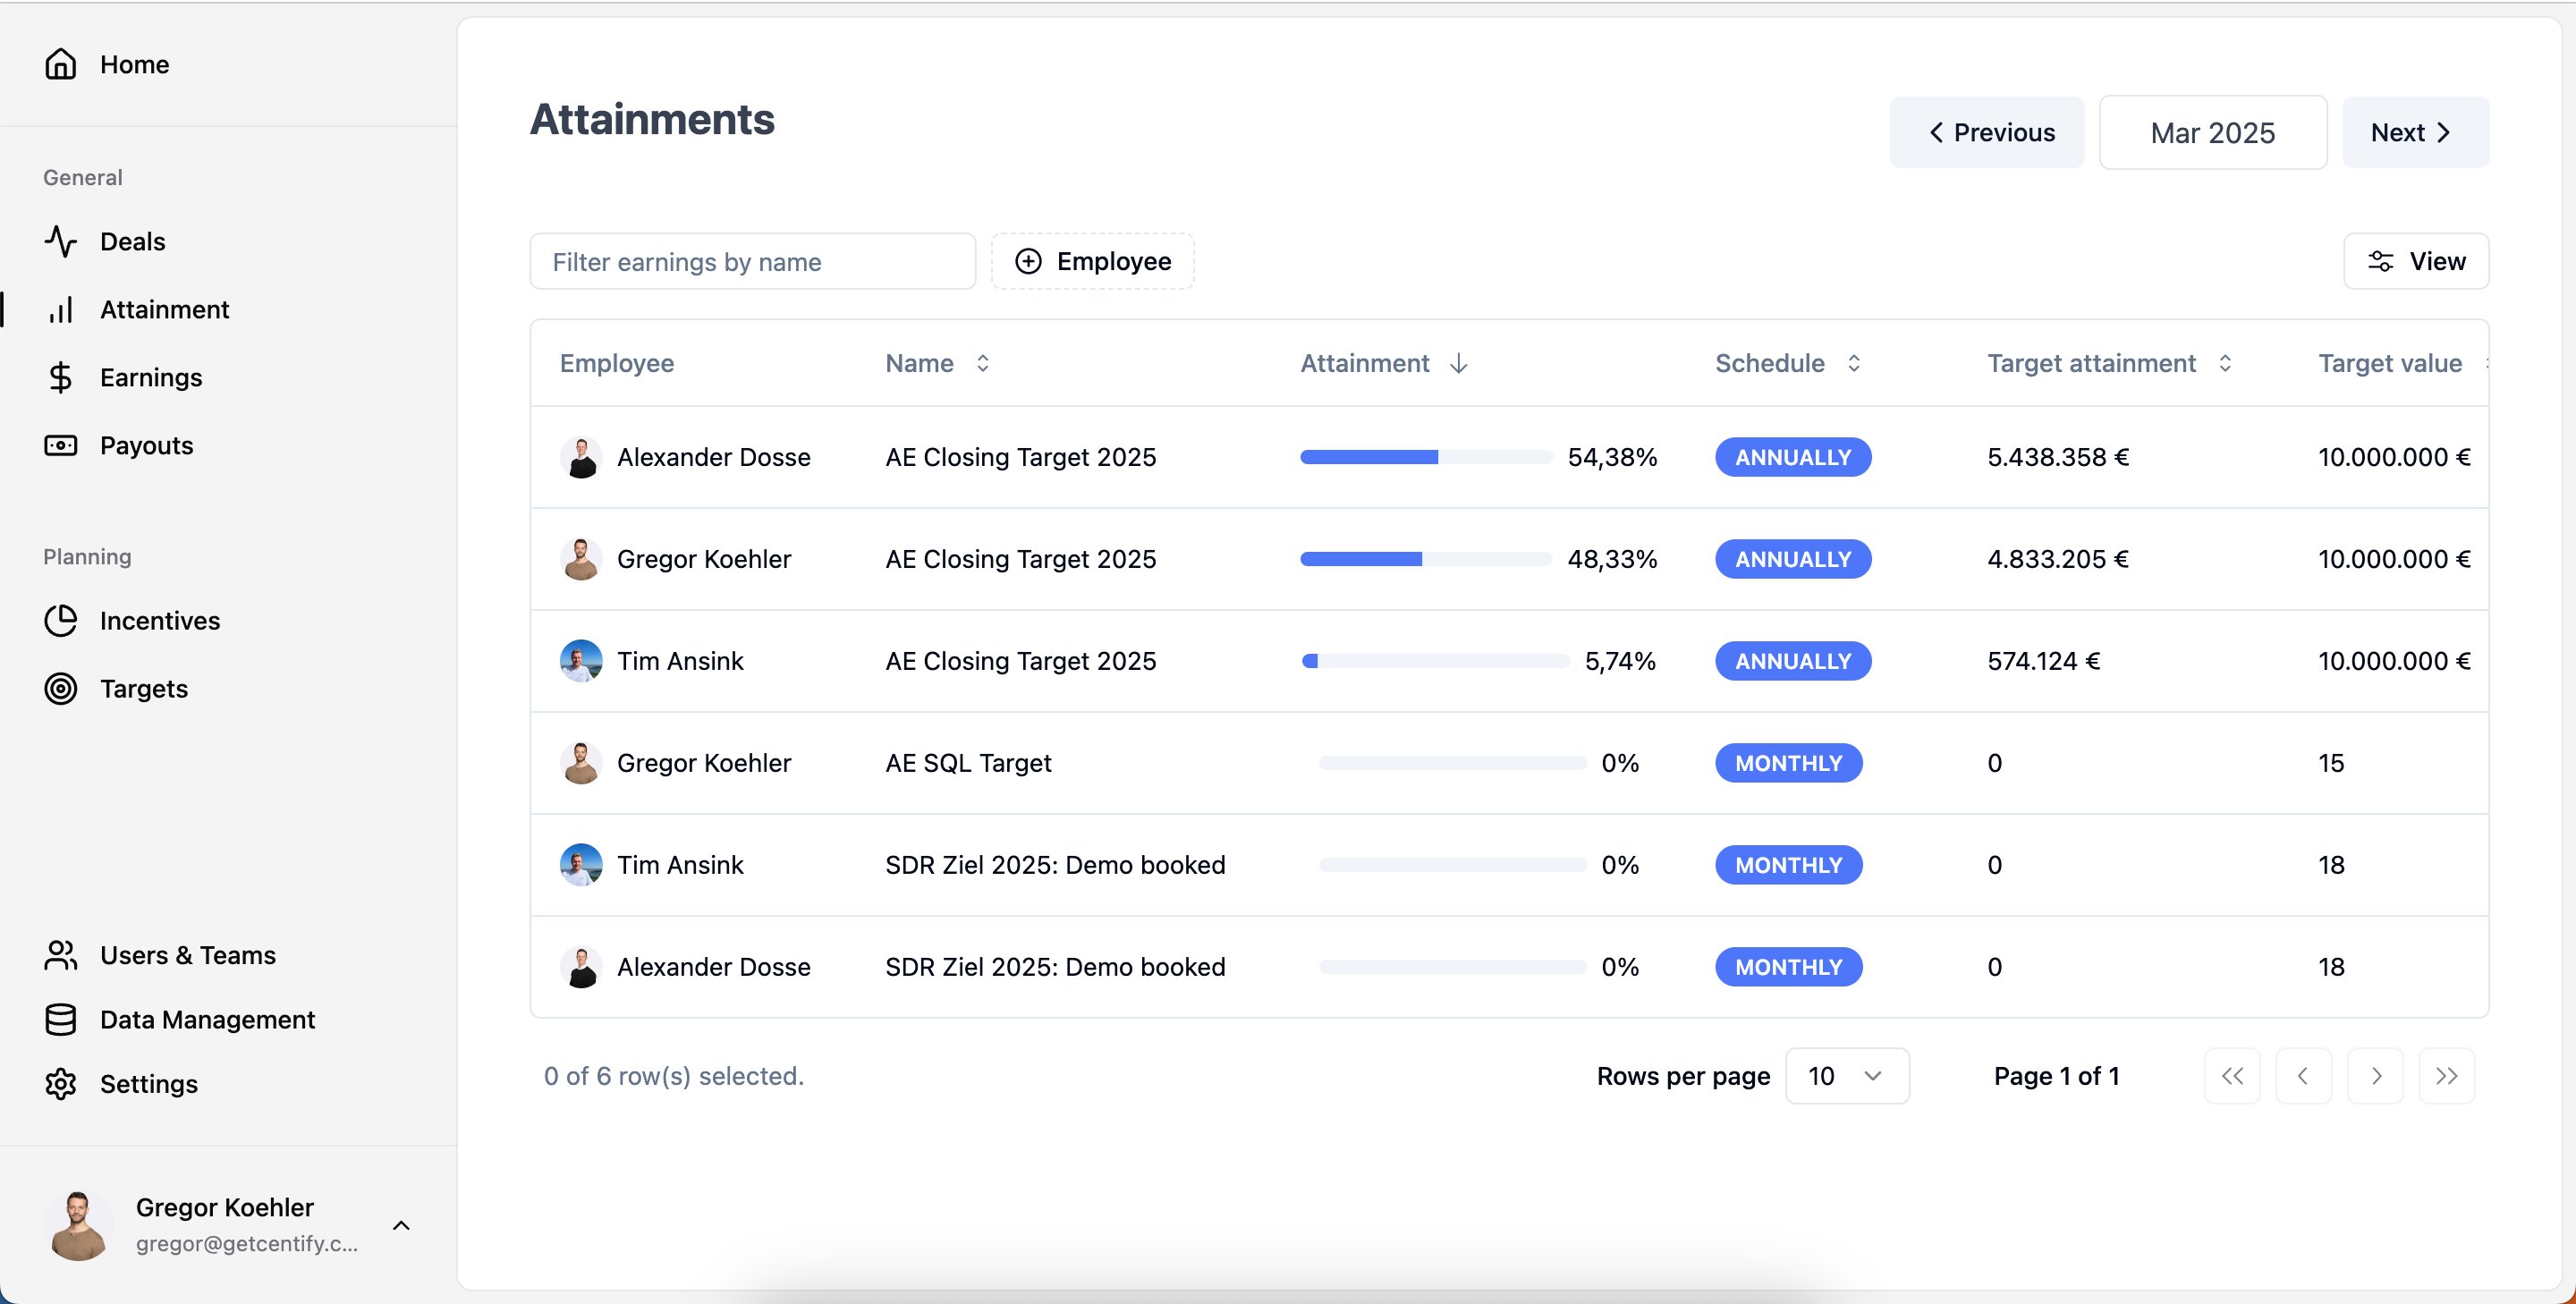Viewport: 2576px width, 1304px height.
Task: Click the Data Management database icon
Action: 60,1019
